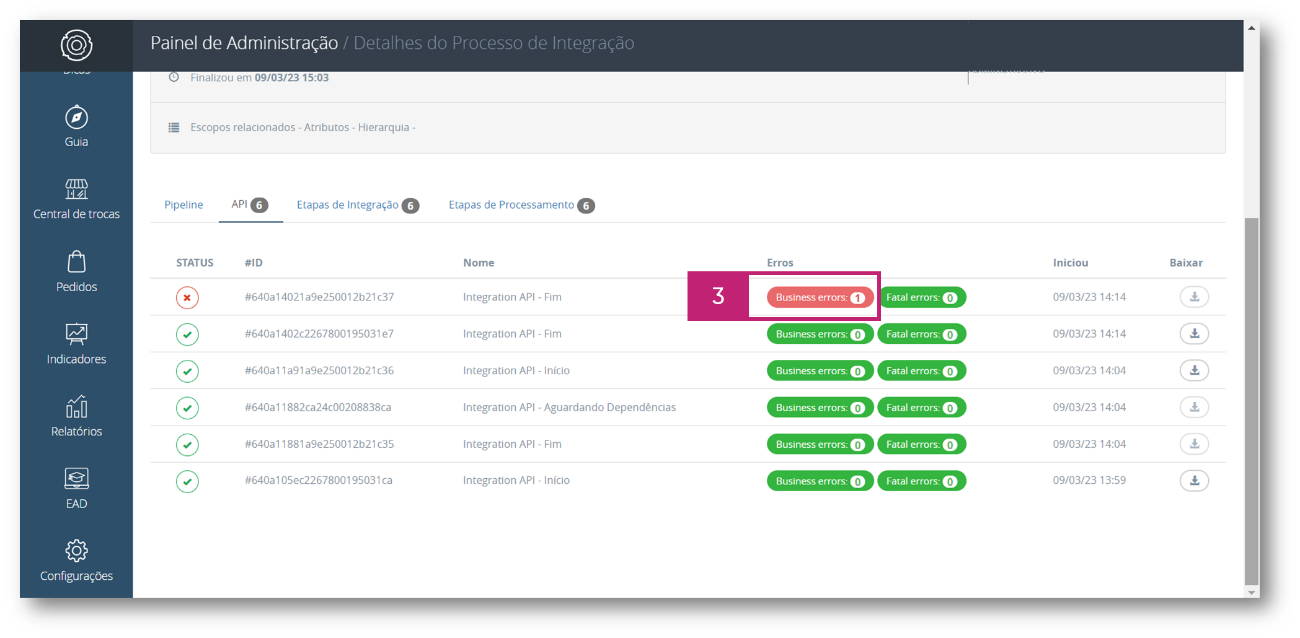Click Fatal errors badge for #640a11882ca24c00208838ca

pos(922,408)
